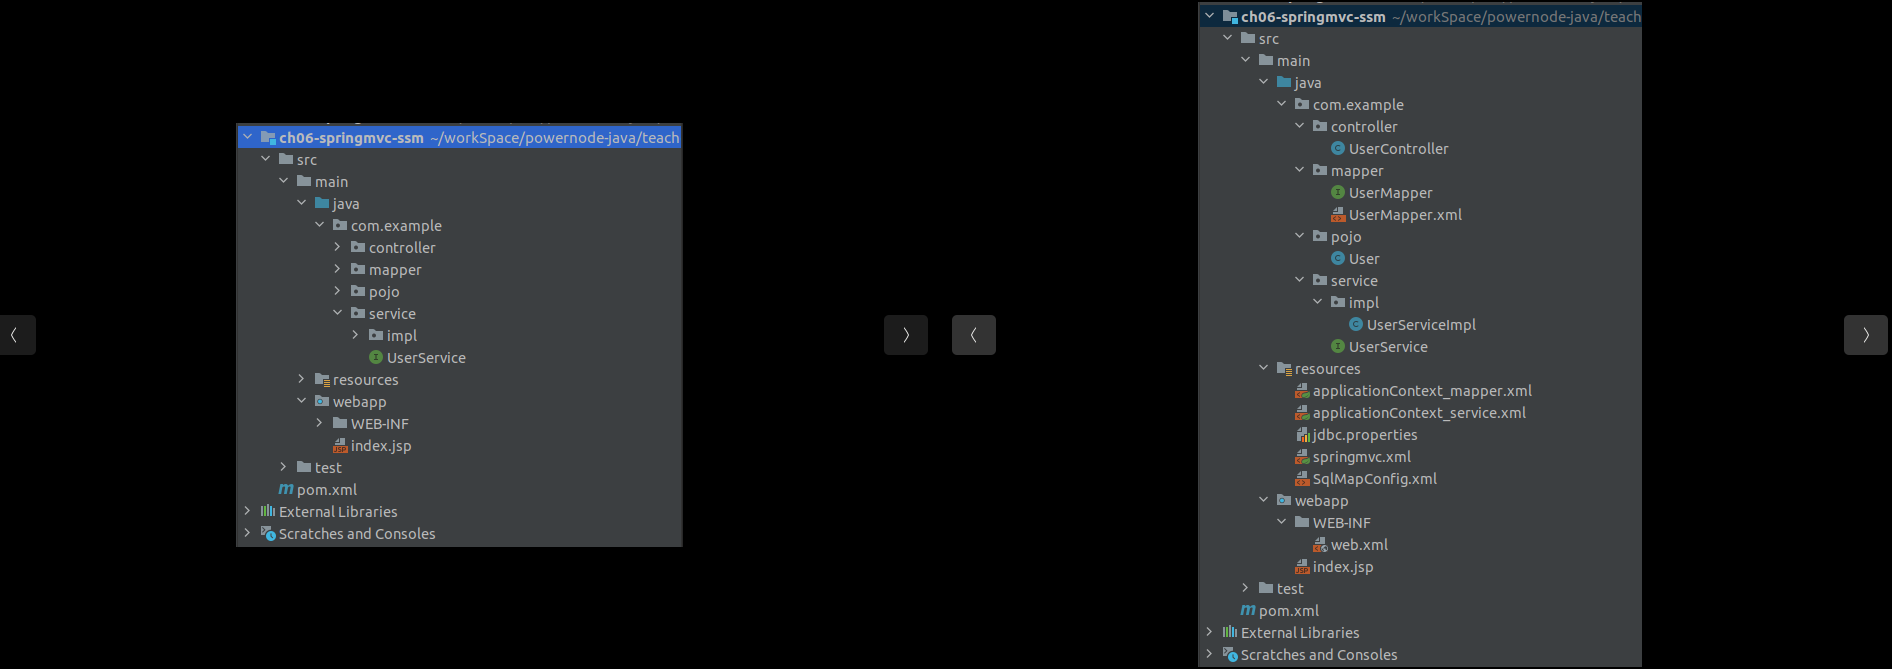Select 'main' folder label in right project tree
This screenshot has height=669, width=1892.
(1293, 61)
